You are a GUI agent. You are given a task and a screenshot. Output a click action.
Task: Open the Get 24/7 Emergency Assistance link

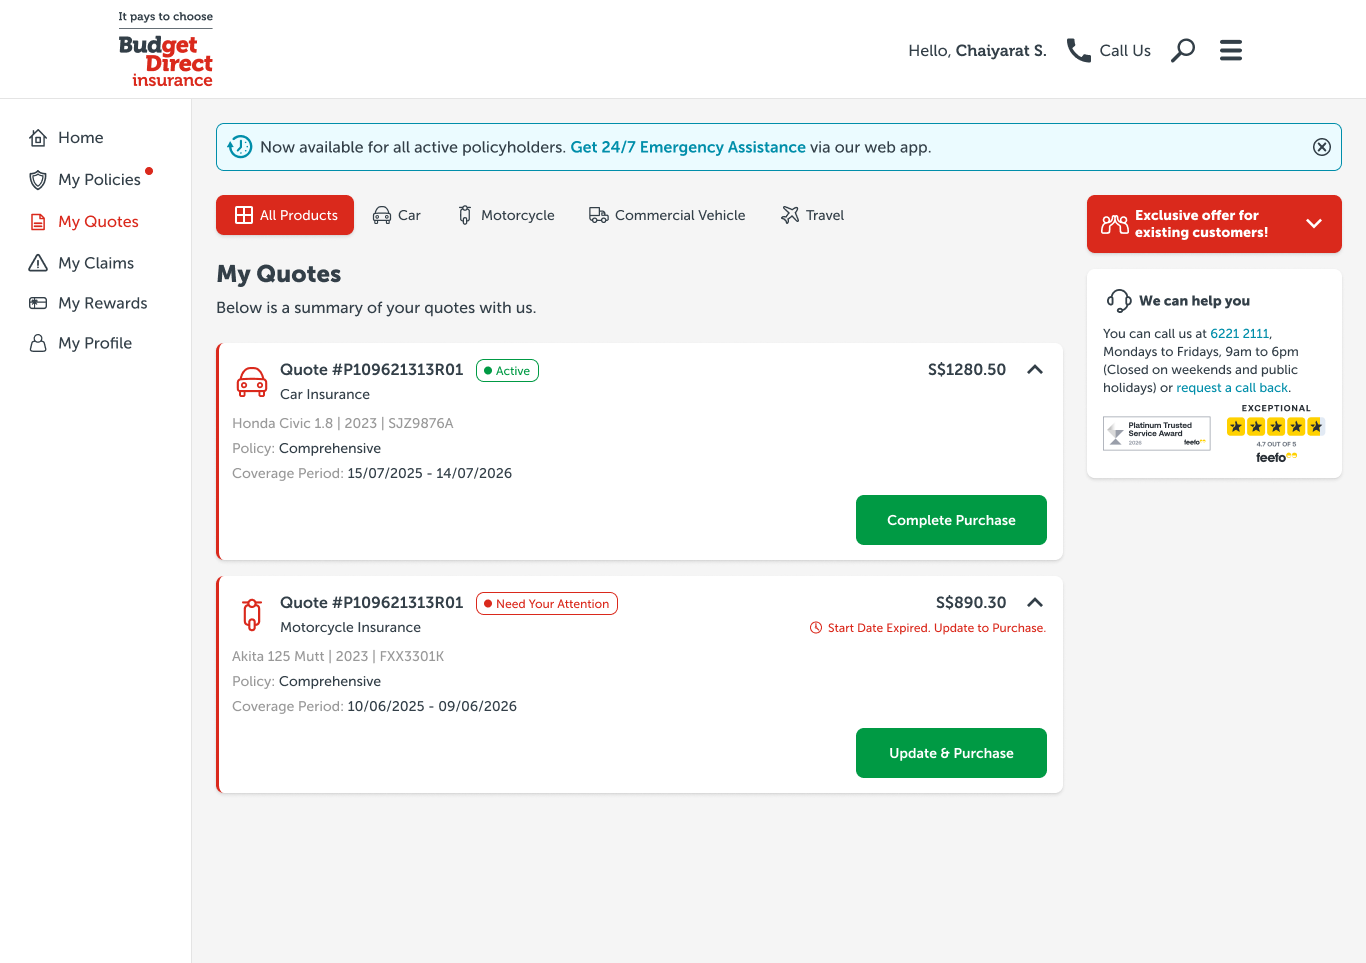tap(688, 147)
